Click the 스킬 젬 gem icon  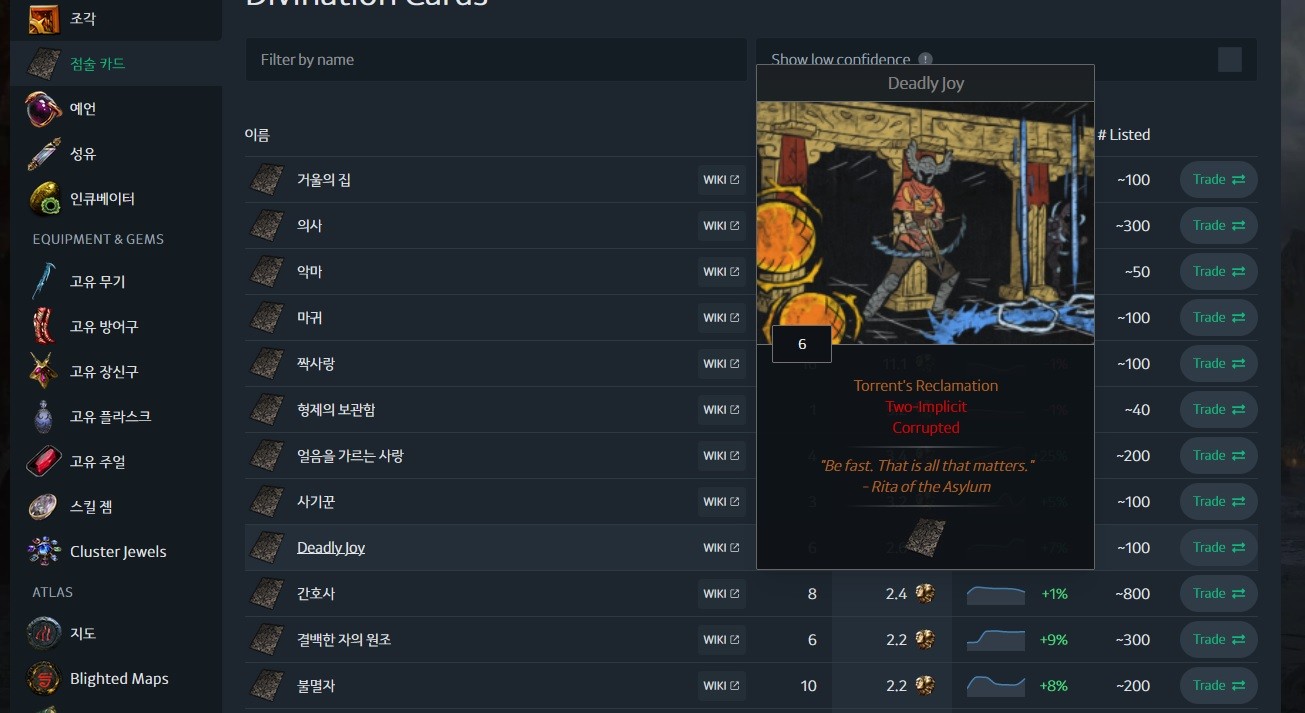(x=44, y=507)
